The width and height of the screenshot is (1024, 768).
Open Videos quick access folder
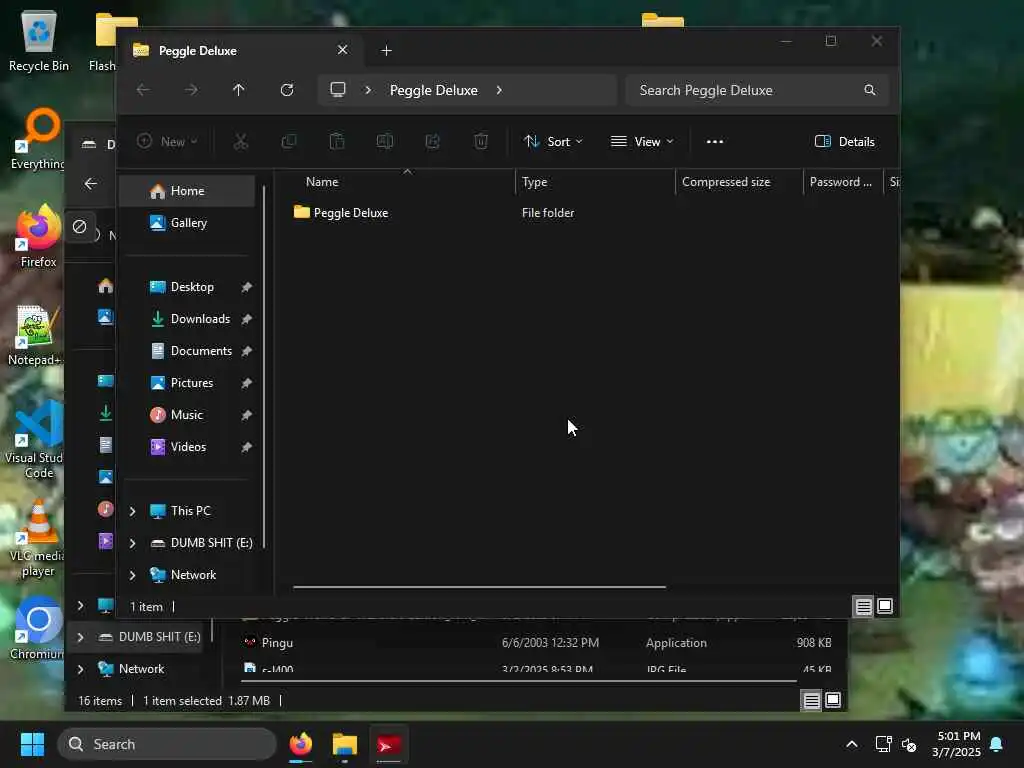tap(188, 447)
